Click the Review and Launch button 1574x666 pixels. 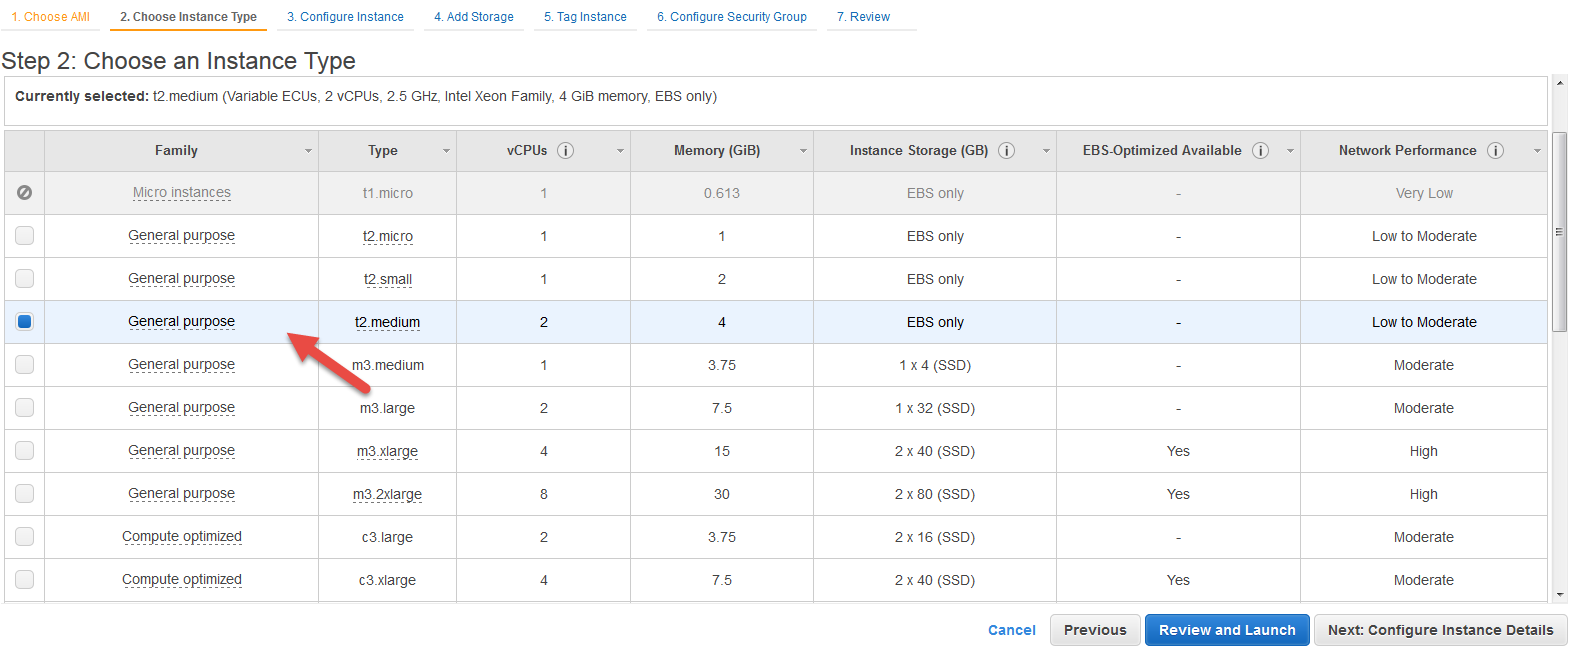[x=1226, y=630]
